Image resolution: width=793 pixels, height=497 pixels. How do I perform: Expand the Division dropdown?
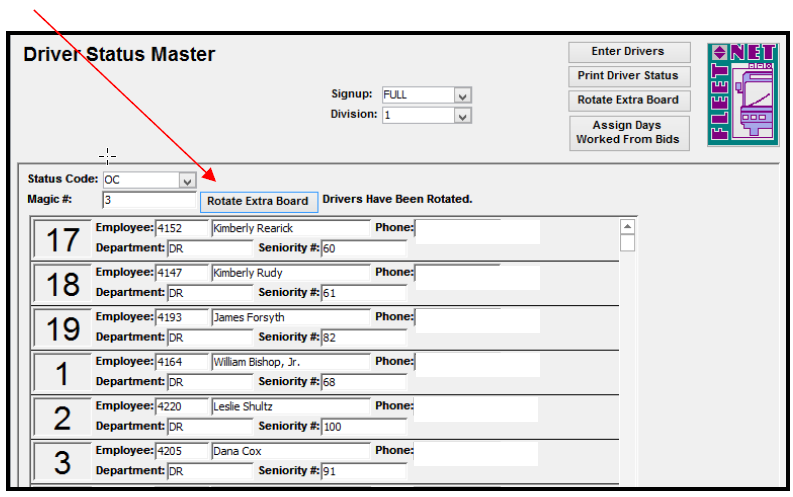pyautogui.click(x=462, y=115)
